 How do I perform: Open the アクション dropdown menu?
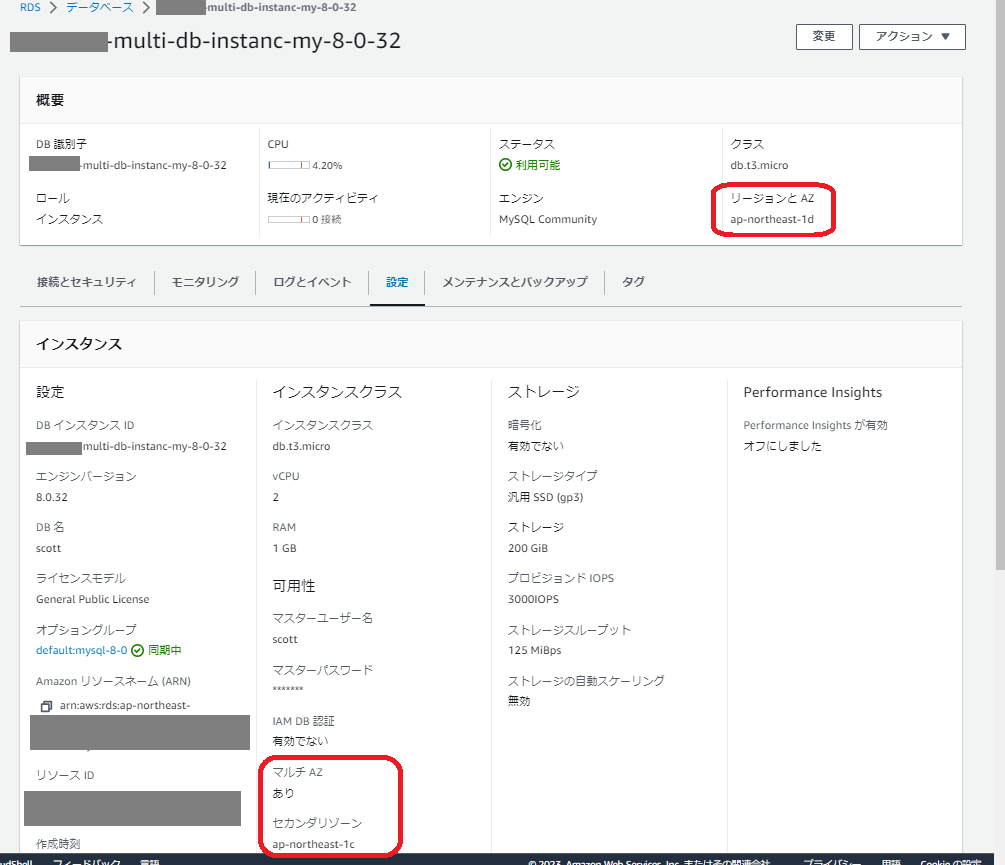coord(912,37)
